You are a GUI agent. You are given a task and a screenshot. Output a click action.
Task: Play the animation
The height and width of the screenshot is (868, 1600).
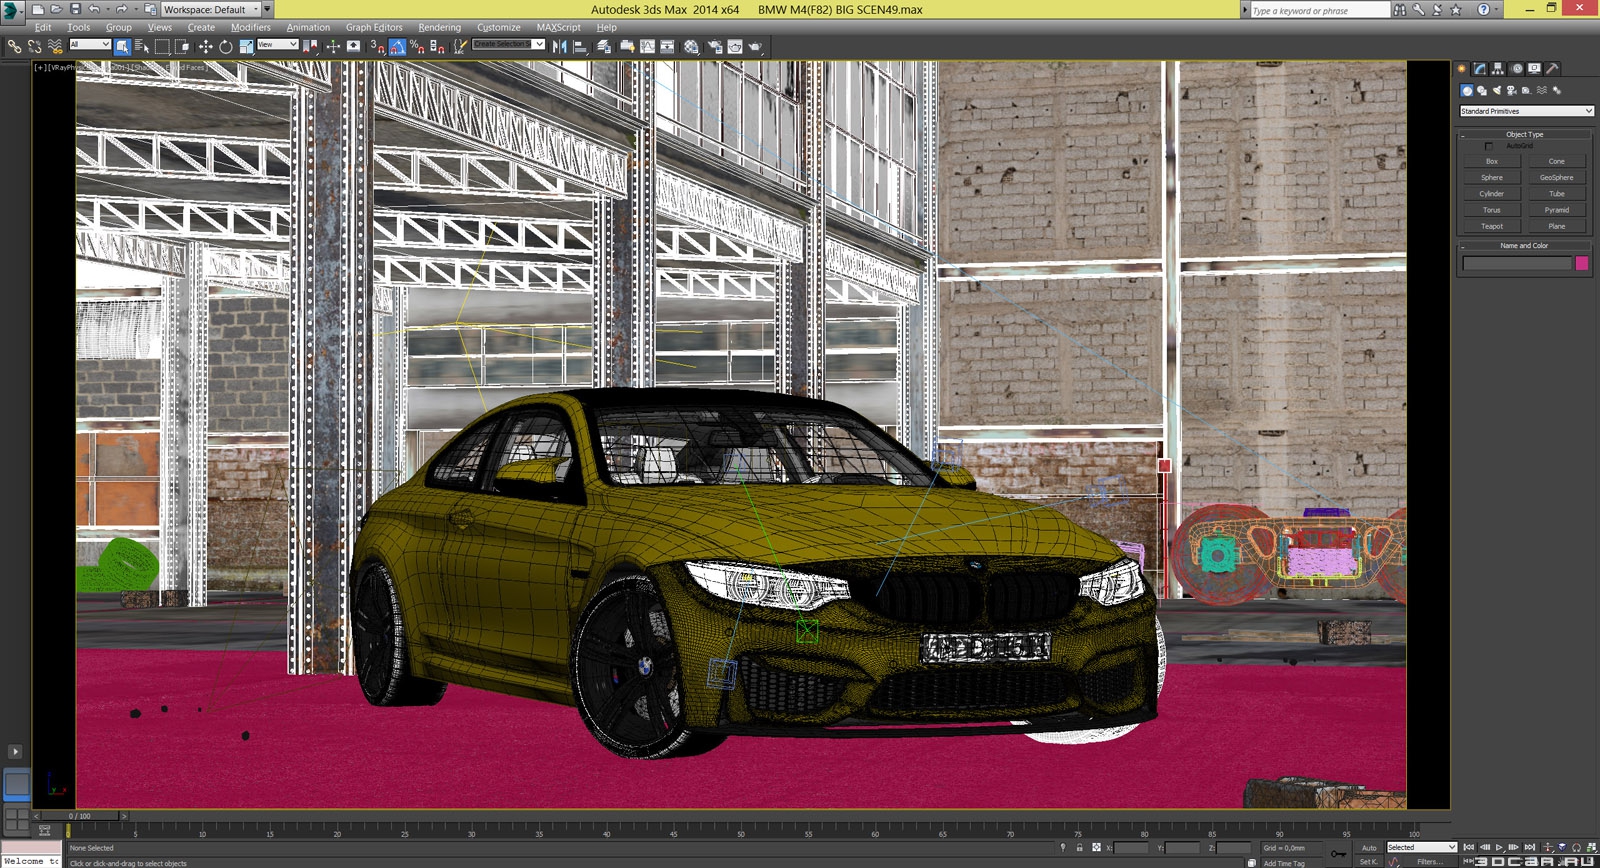coord(1499,847)
